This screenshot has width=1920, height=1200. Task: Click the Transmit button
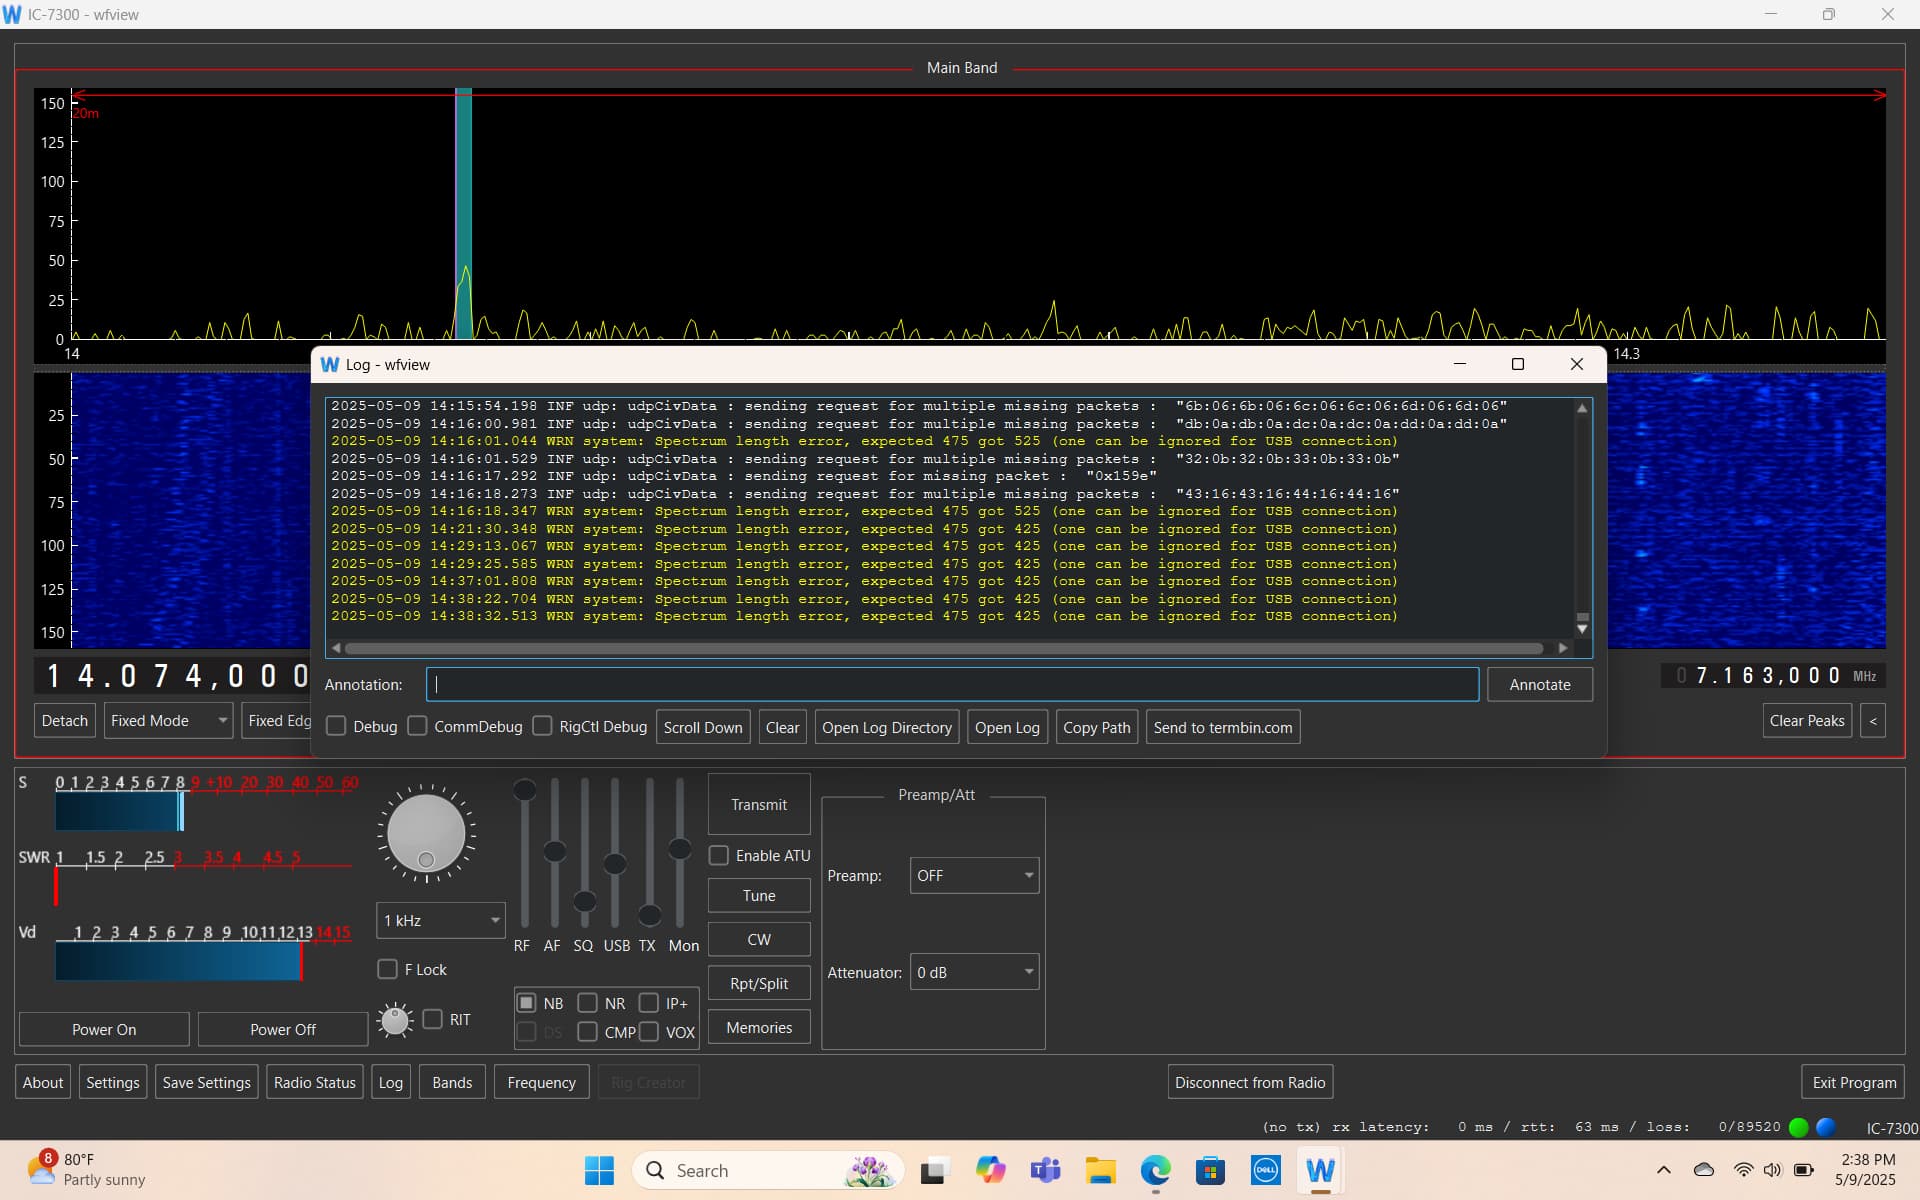pos(759,804)
